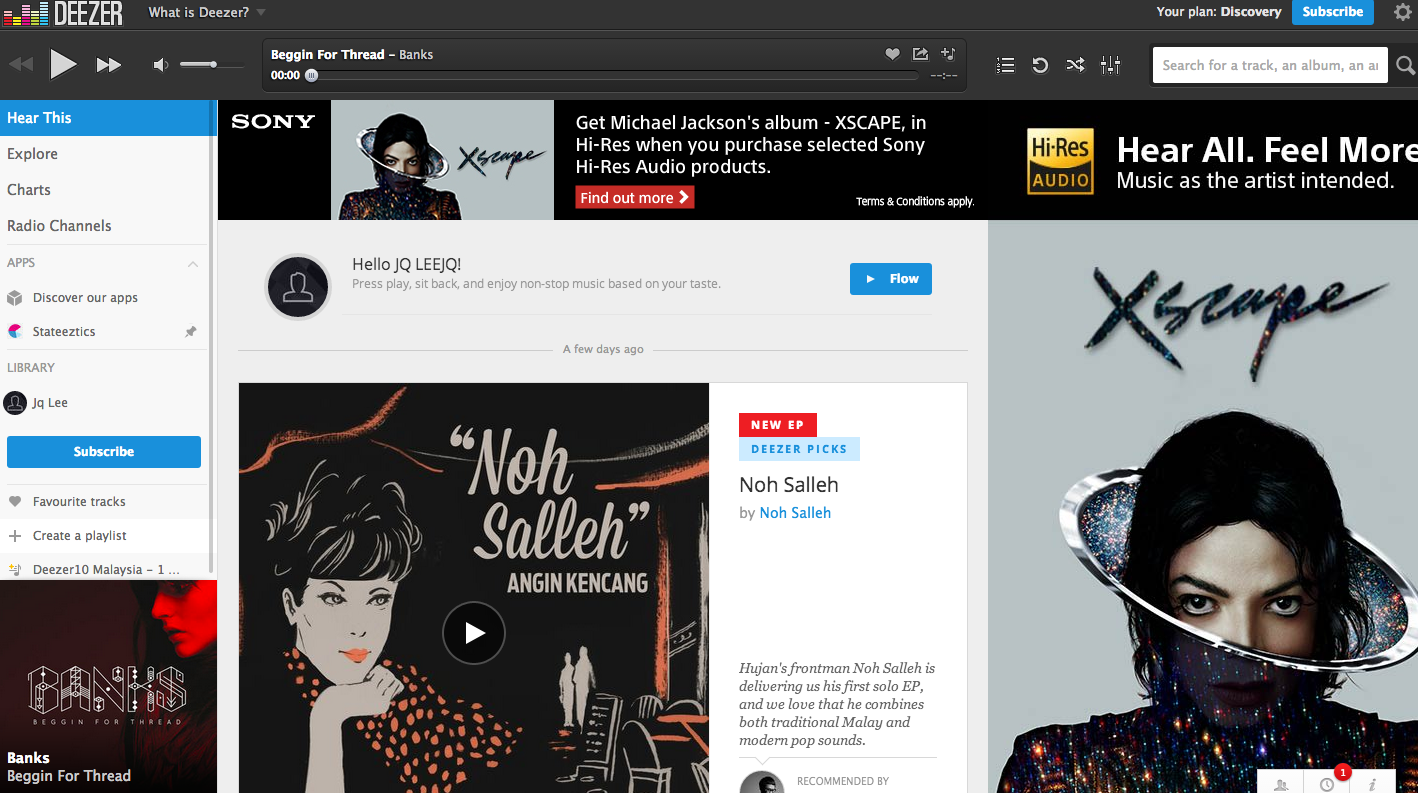
Task: Click the DEEZER PICKS tag
Action: click(799, 449)
